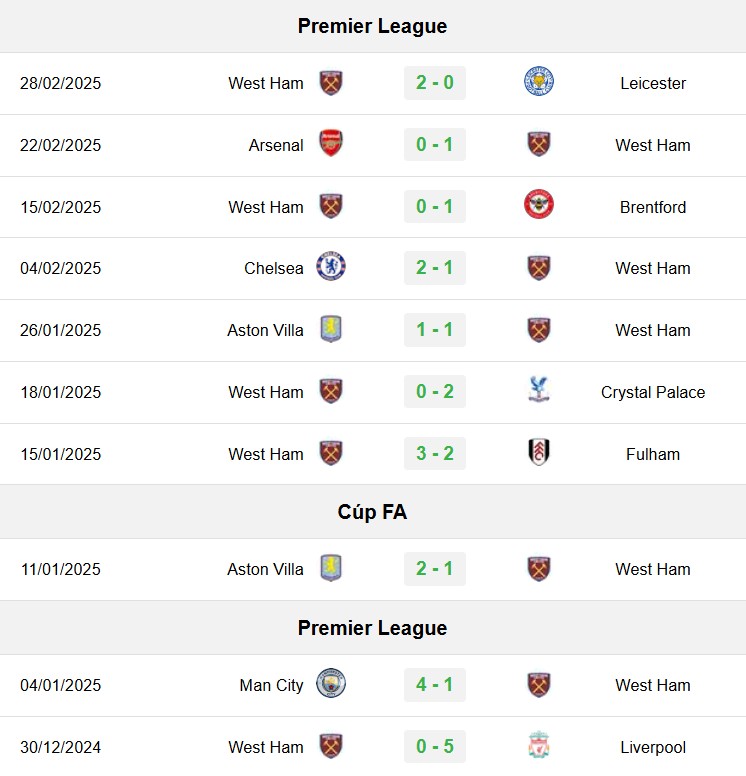Click the Man City club crest
746x776 pixels.
pos(331,684)
